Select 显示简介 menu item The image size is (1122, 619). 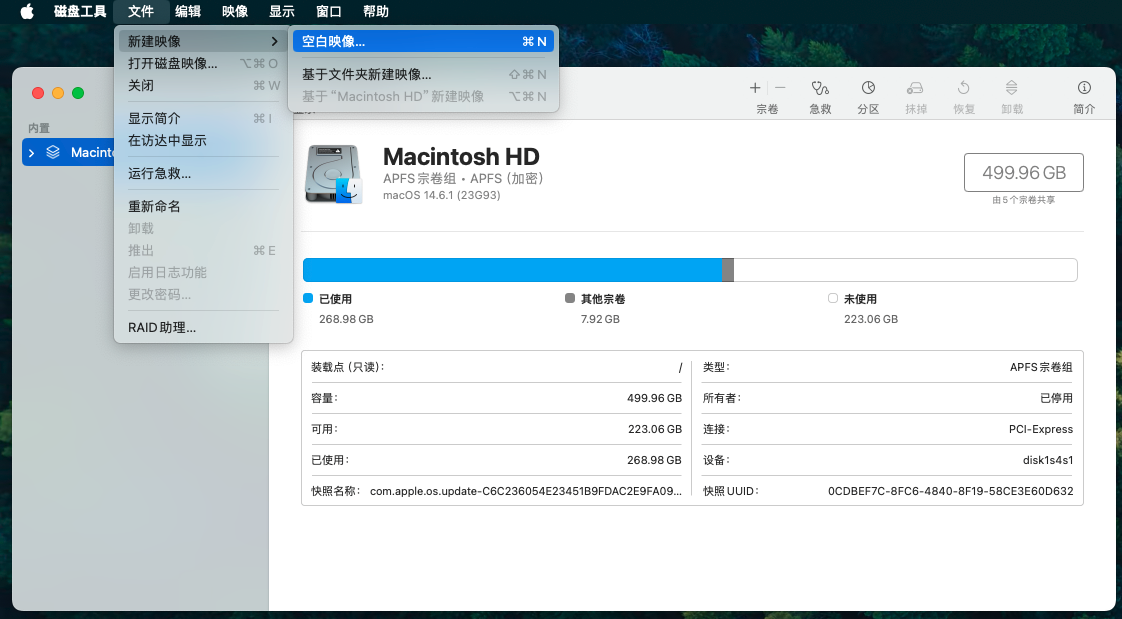[203, 119]
